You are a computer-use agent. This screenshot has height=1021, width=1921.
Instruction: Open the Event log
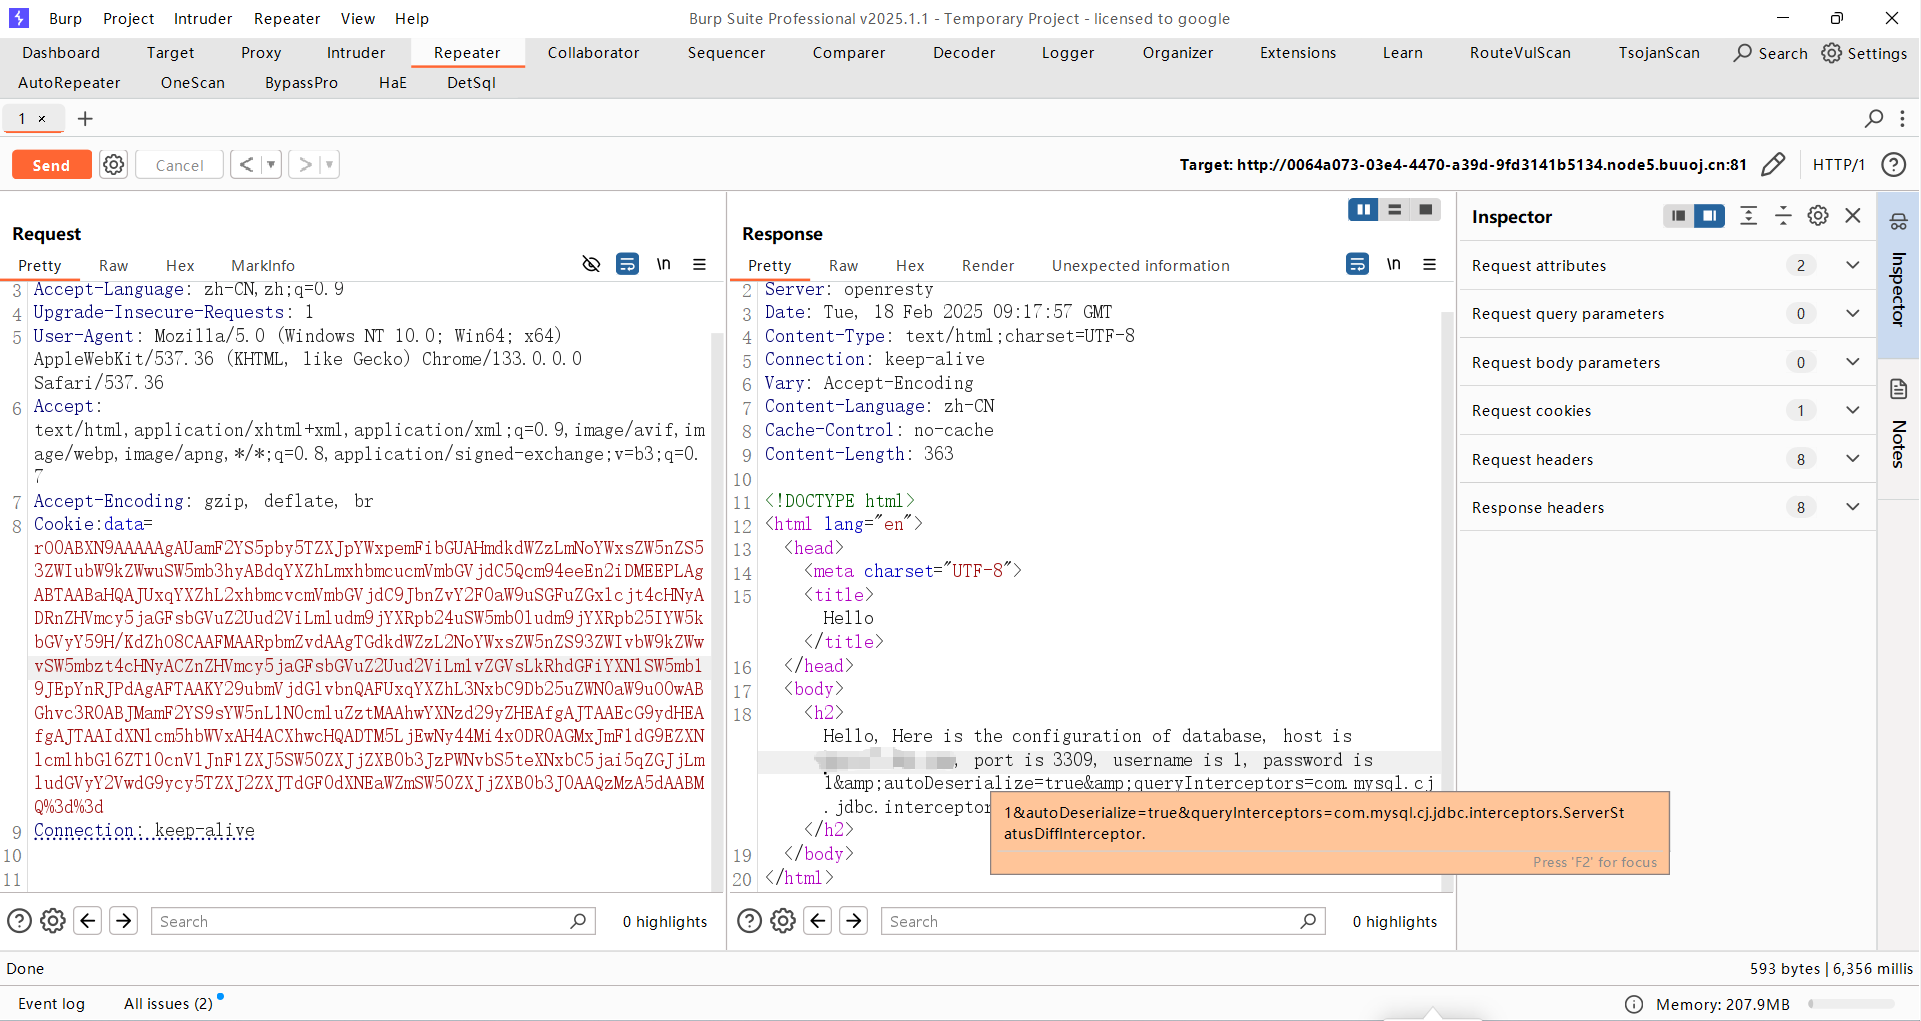[51, 1003]
